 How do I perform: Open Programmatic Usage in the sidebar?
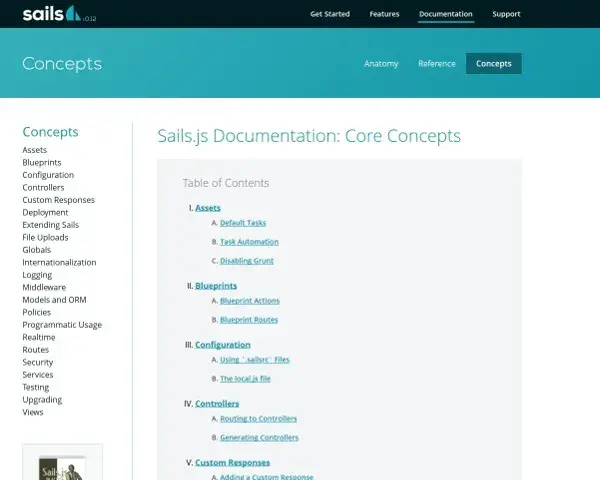tap(62, 325)
